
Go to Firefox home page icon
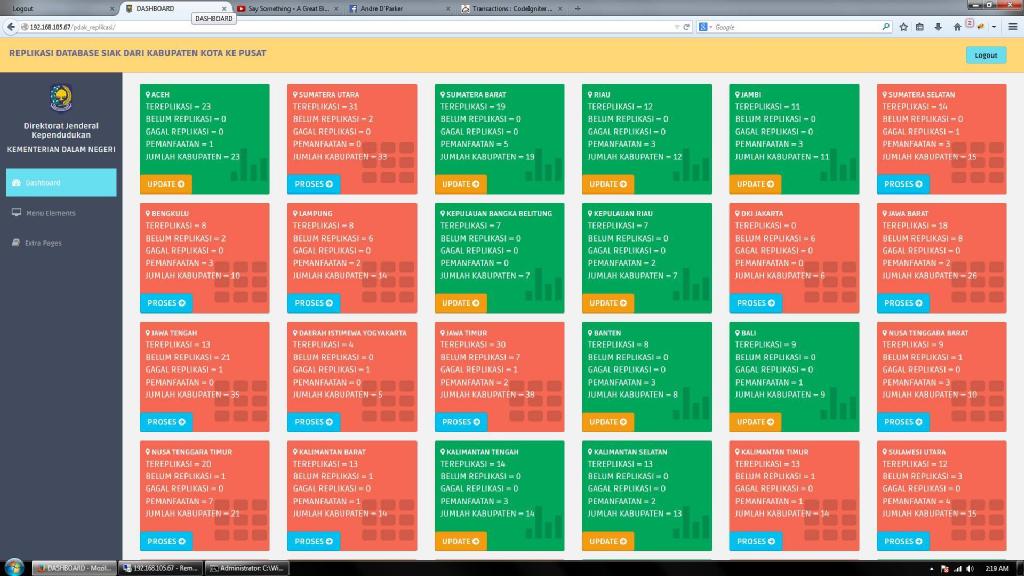pos(956,27)
